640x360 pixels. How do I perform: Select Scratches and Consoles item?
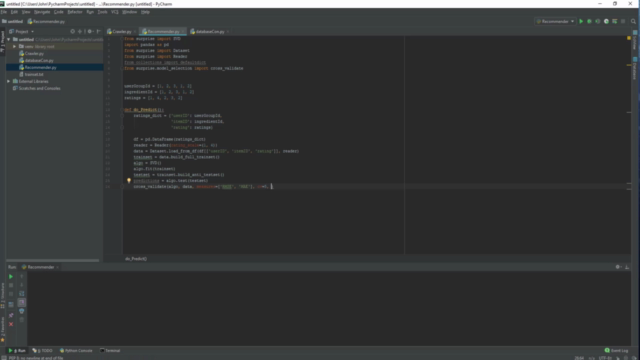[39, 88]
